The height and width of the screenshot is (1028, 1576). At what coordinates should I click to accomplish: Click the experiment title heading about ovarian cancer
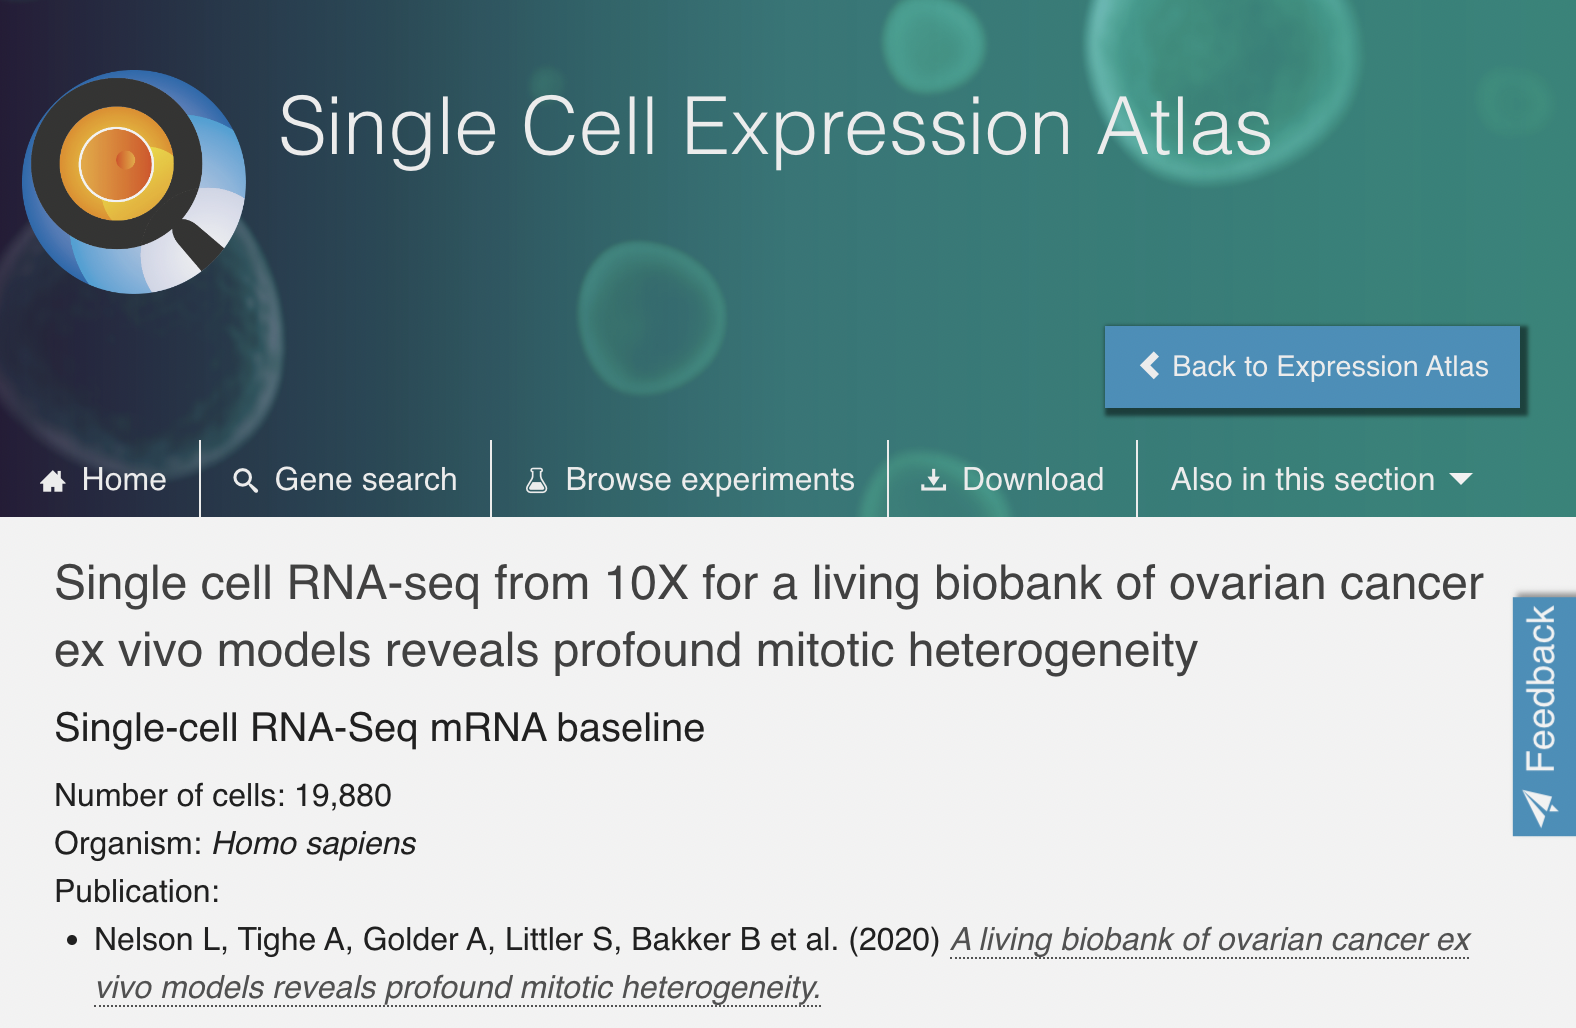pyautogui.click(x=768, y=616)
